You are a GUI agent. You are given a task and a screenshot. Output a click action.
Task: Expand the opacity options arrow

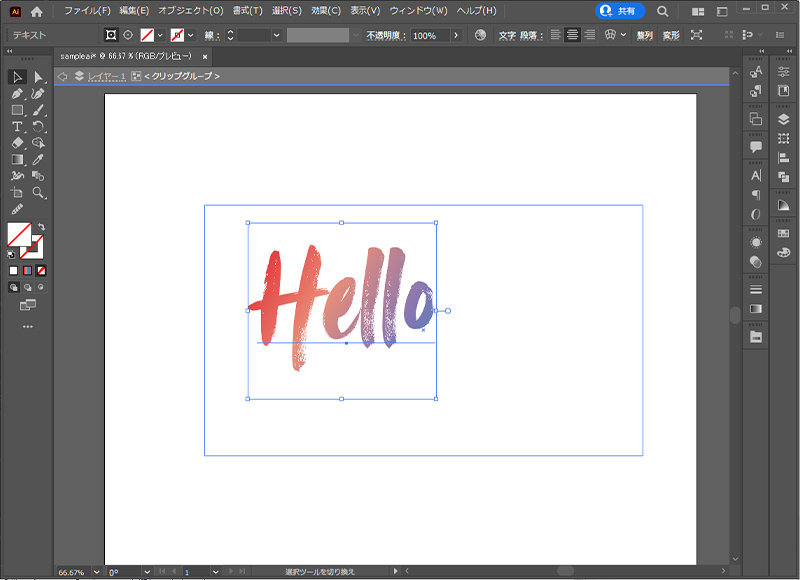(457, 36)
